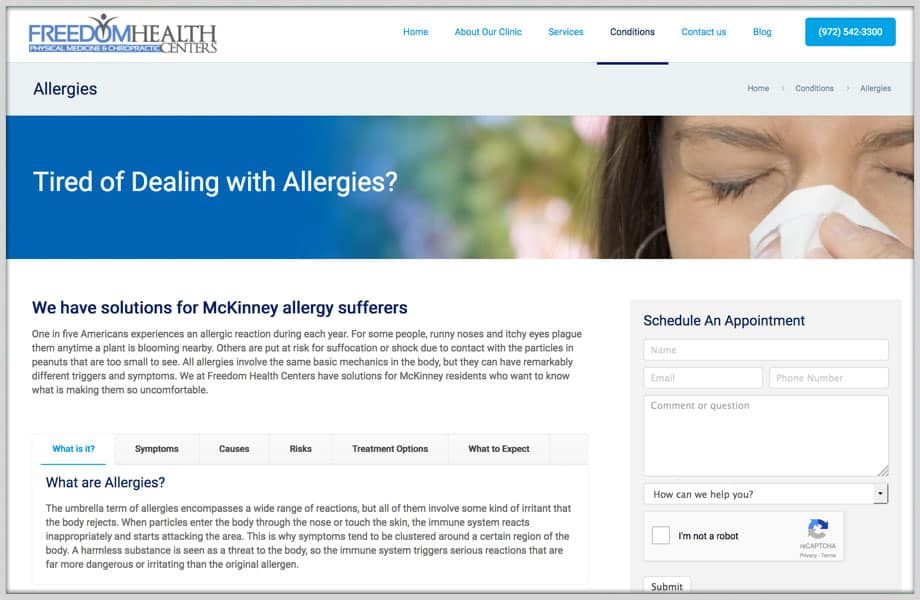Click the Home breadcrumb link

[x=758, y=88]
